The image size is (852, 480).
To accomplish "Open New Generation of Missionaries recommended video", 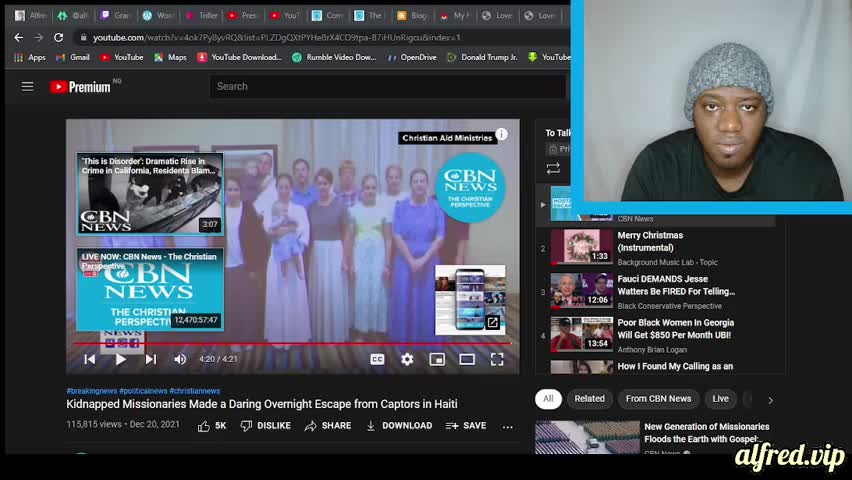I will (x=654, y=437).
